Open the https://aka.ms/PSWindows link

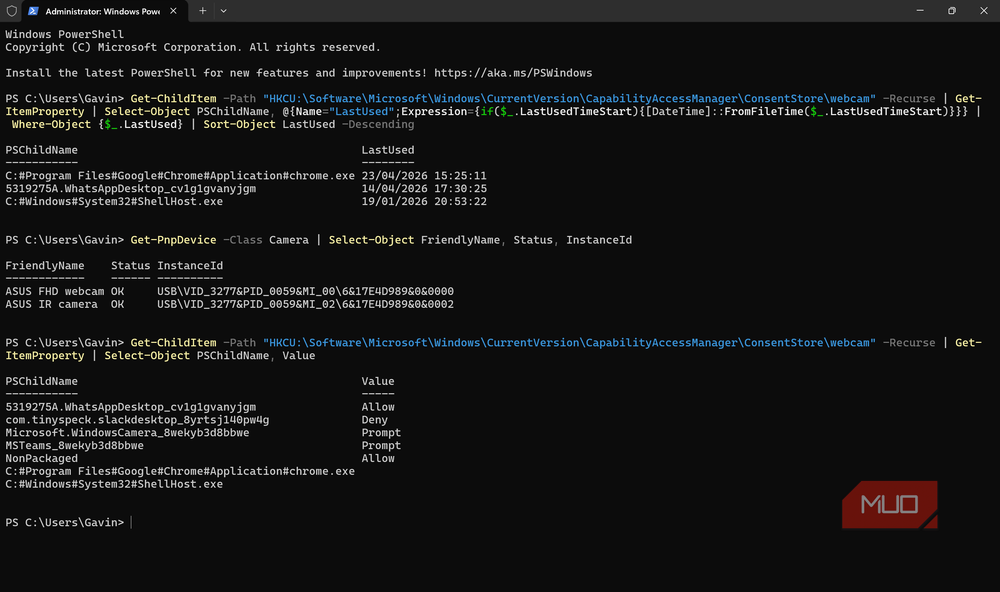(513, 73)
